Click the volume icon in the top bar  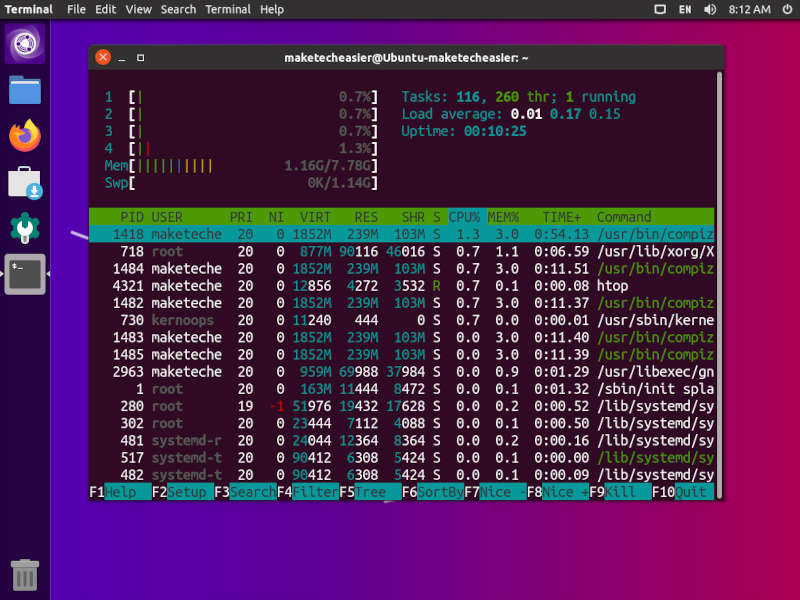click(x=710, y=9)
